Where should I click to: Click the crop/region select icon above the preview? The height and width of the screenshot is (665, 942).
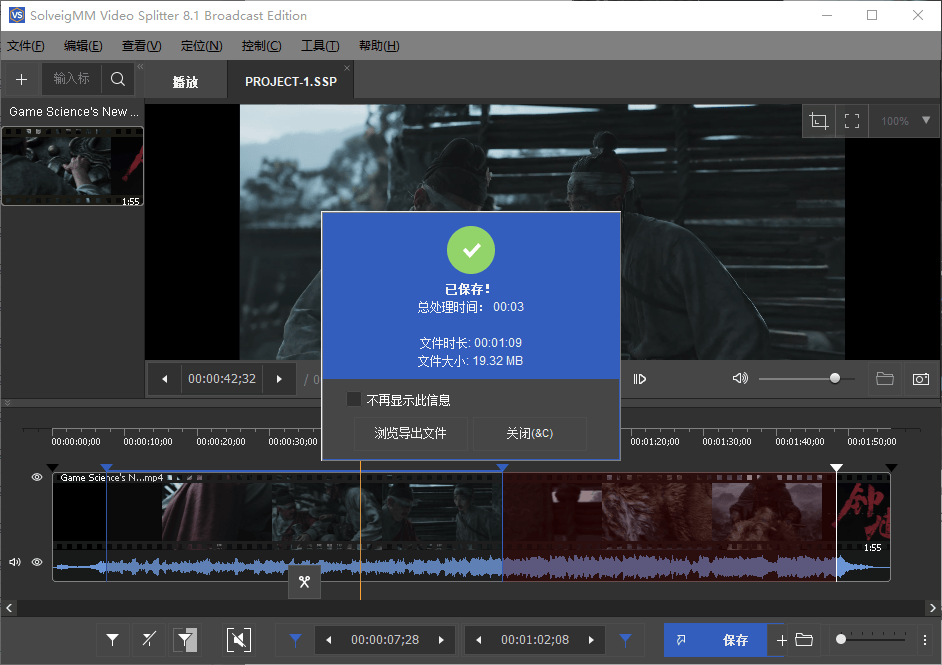pos(819,120)
